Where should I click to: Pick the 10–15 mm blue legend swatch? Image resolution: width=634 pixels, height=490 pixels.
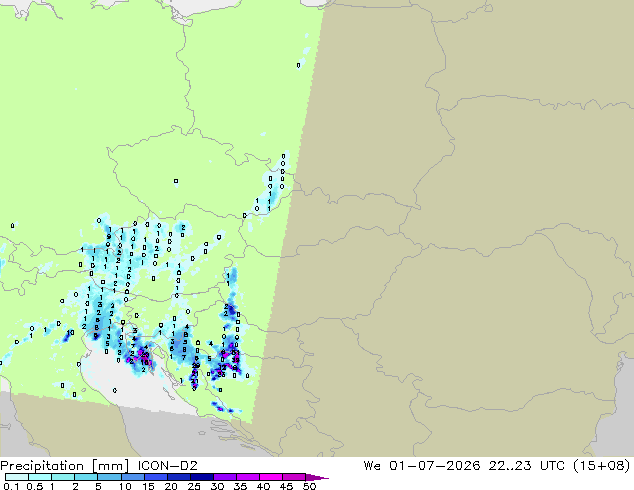coord(132,477)
